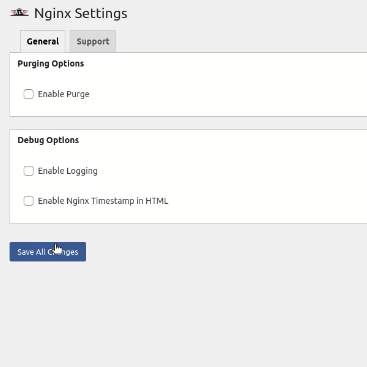Click the 'Enable Nginx Timestamp in HTML' label
367x367 pixels.
tap(103, 201)
